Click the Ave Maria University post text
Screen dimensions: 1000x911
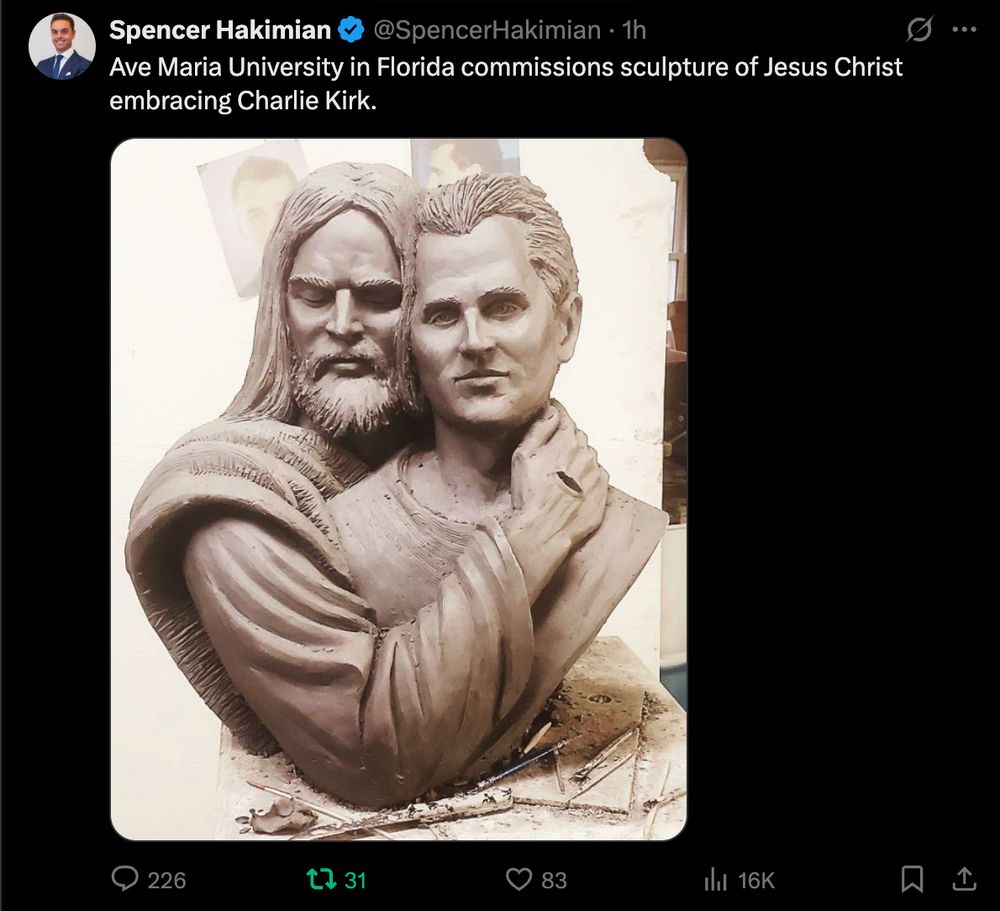coord(506,84)
